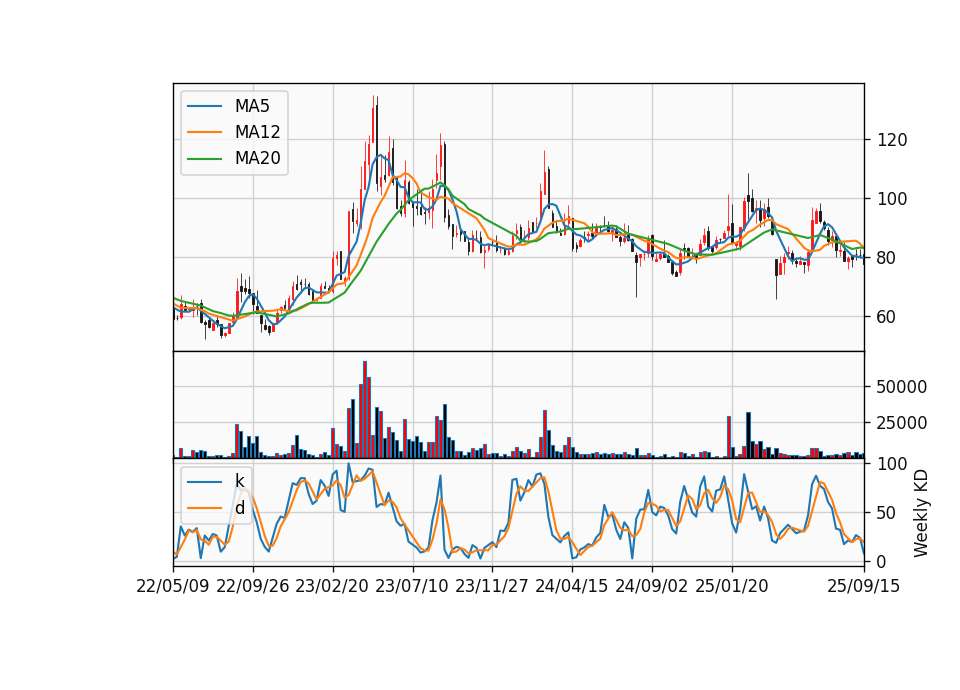Screen dimensions: 960x690
Task: Click the MA12 legend label
Action: [x=257, y=132]
